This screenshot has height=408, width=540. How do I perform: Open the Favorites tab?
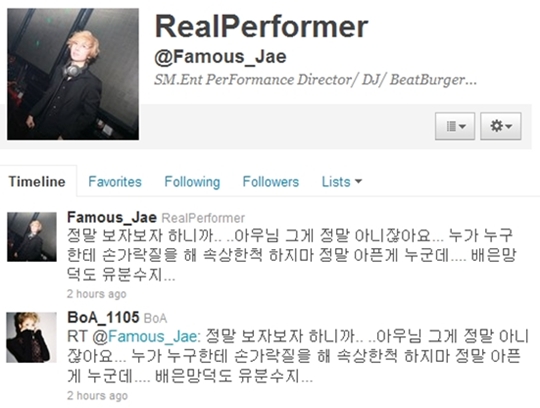[115, 181]
